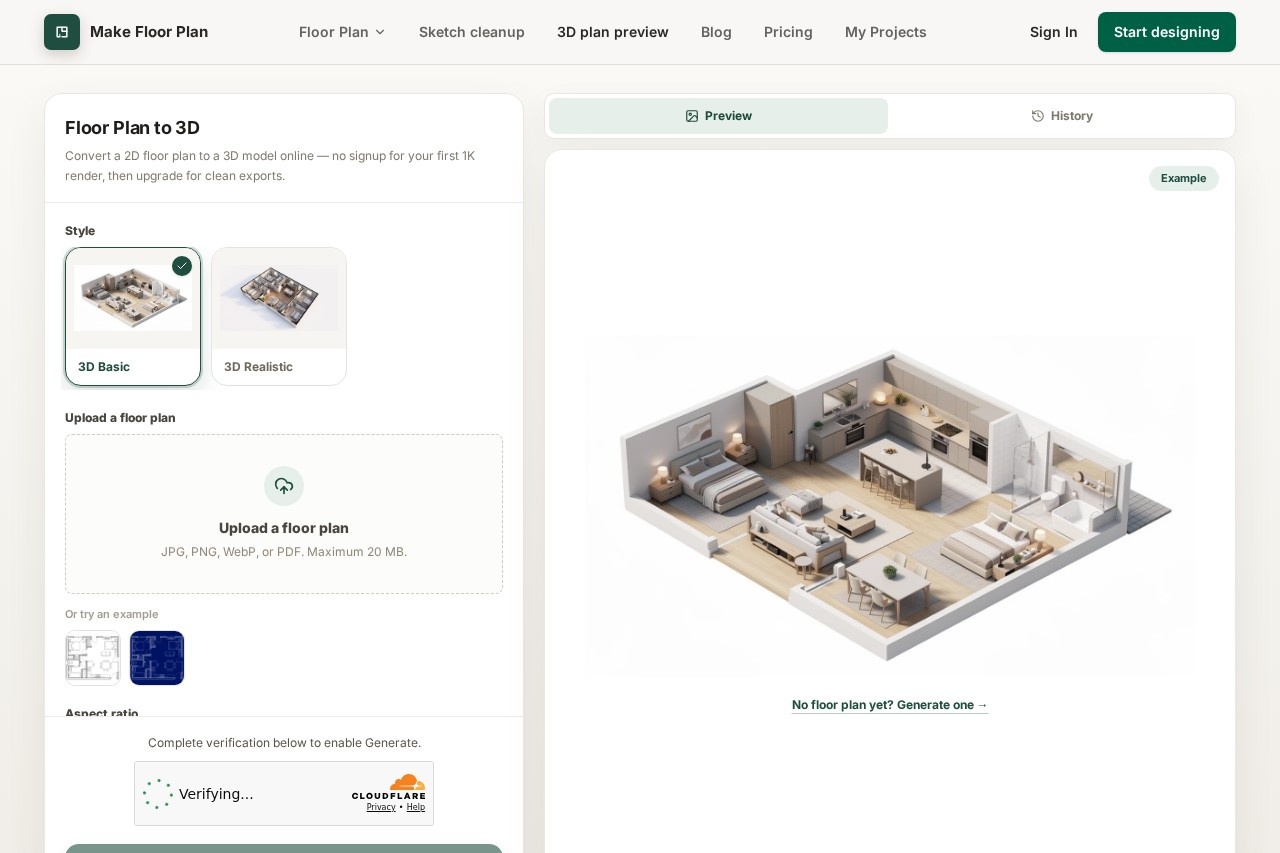Viewport: 1280px width, 853px height.
Task: Click the Start designing button
Action: pyautogui.click(x=1167, y=32)
